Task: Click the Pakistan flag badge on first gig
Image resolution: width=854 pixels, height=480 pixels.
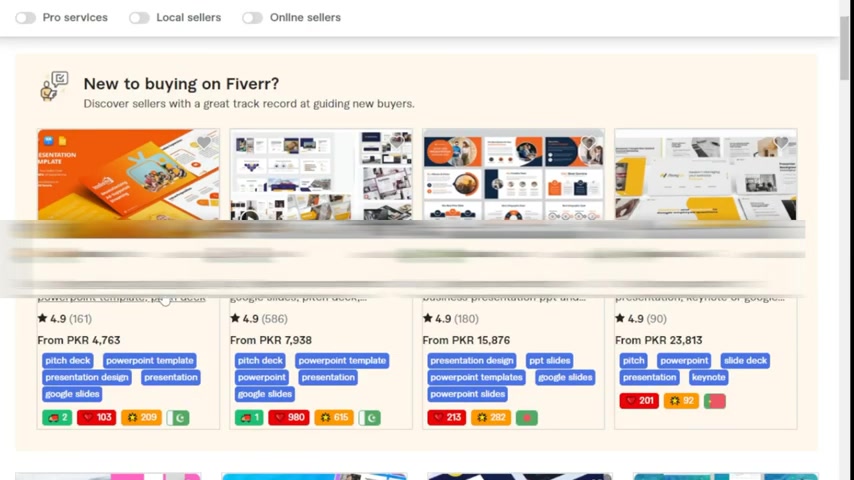Action: click(x=178, y=418)
